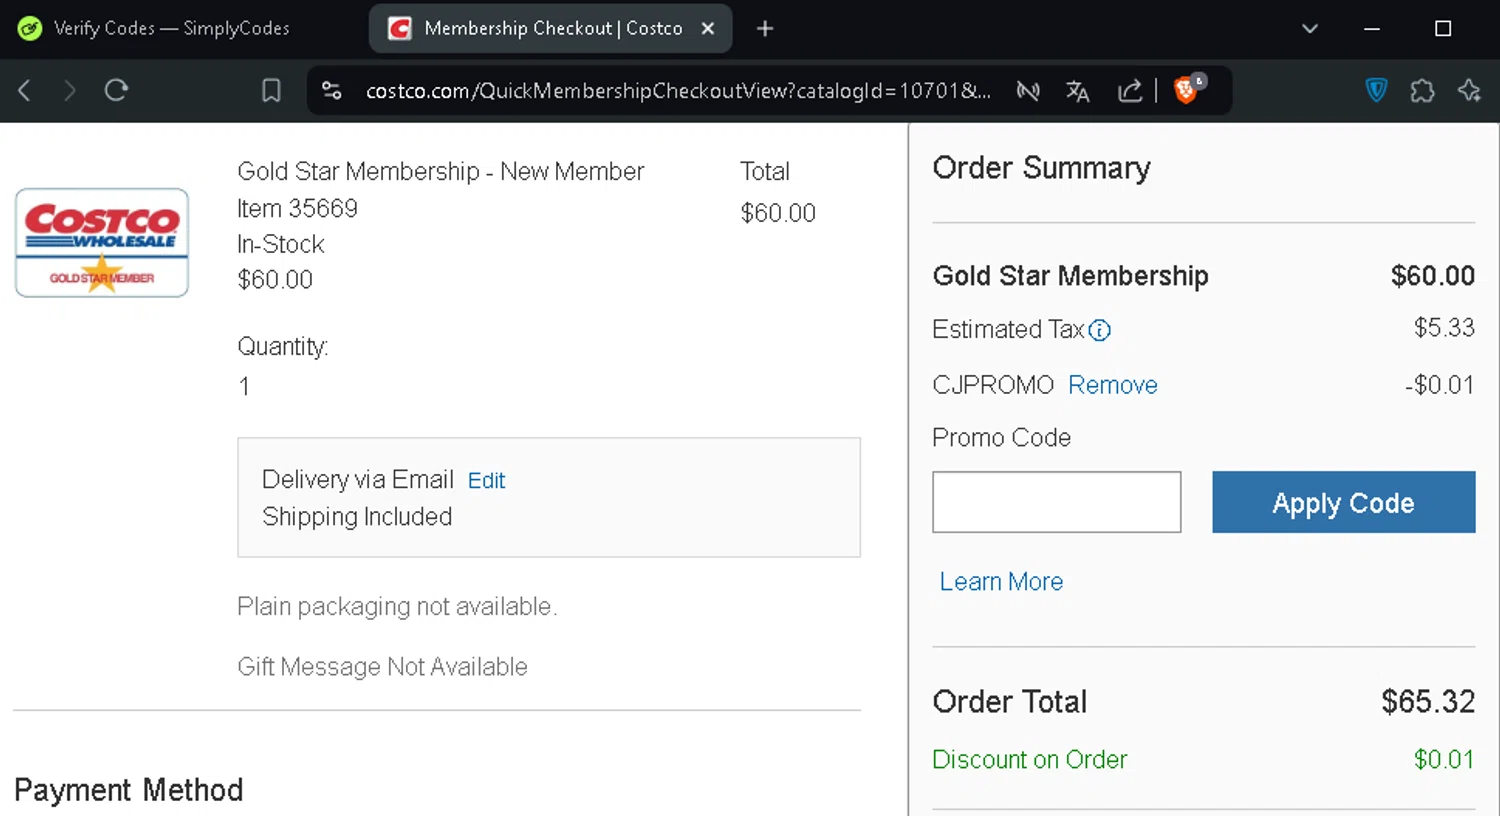Viewport: 1500px width, 816px height.
Task: Edit the Delivery via Email option
Action: click(486, 481)
